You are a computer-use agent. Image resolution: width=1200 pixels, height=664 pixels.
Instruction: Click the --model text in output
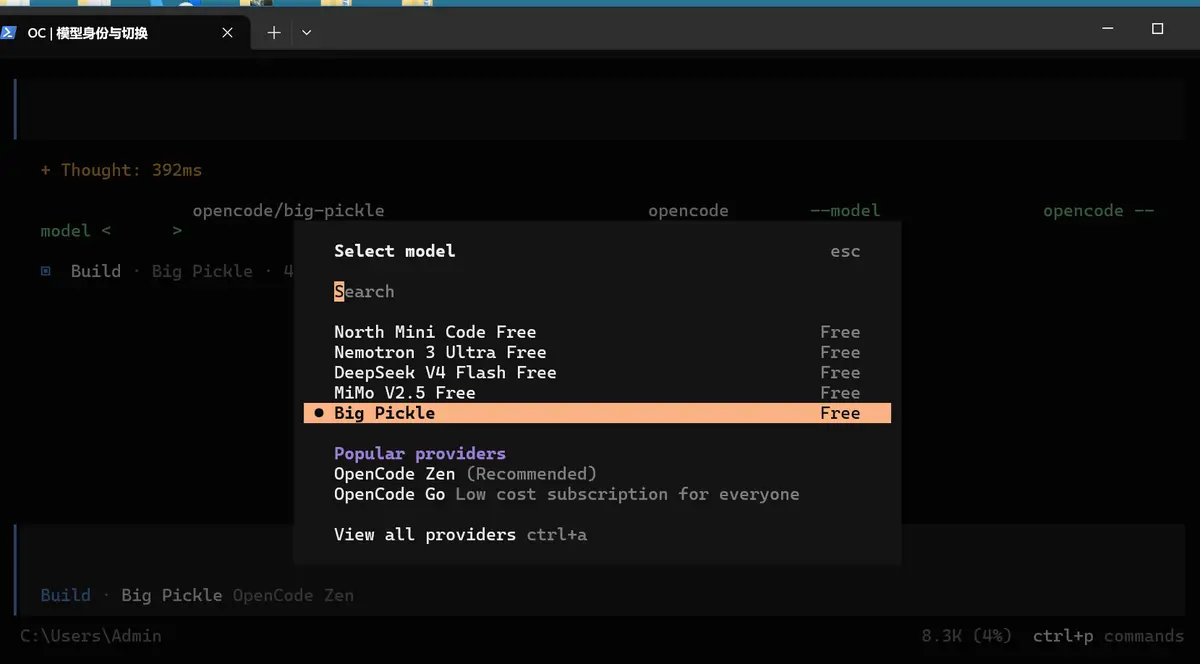[x=845, y=211]
